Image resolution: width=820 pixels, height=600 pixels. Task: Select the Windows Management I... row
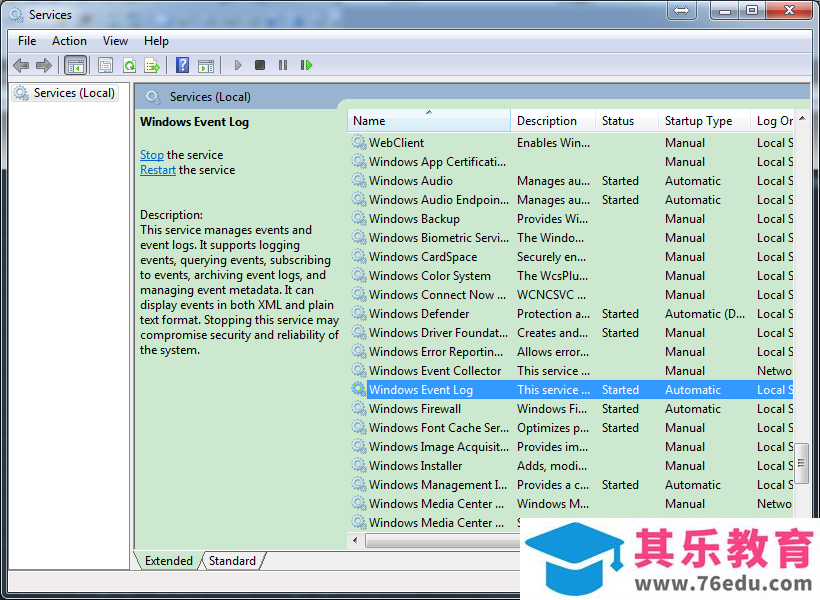[x=572, y=484]
